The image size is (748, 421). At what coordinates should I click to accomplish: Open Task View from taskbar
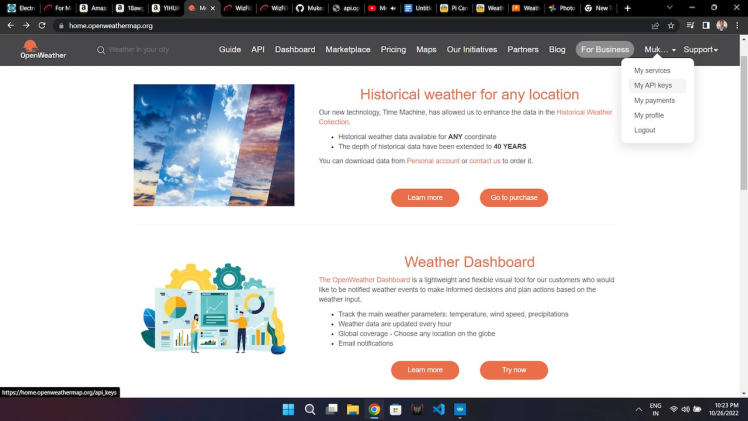[331, 409]
